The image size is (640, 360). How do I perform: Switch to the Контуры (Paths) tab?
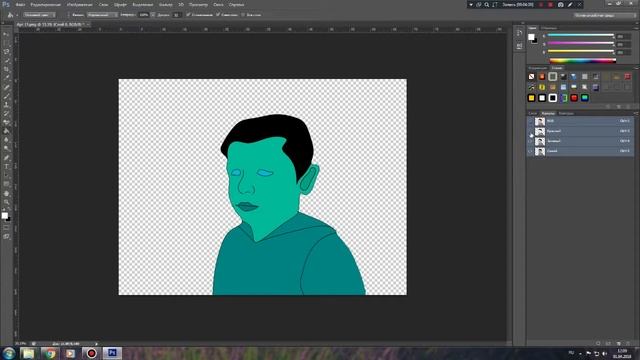pos(566,113)
